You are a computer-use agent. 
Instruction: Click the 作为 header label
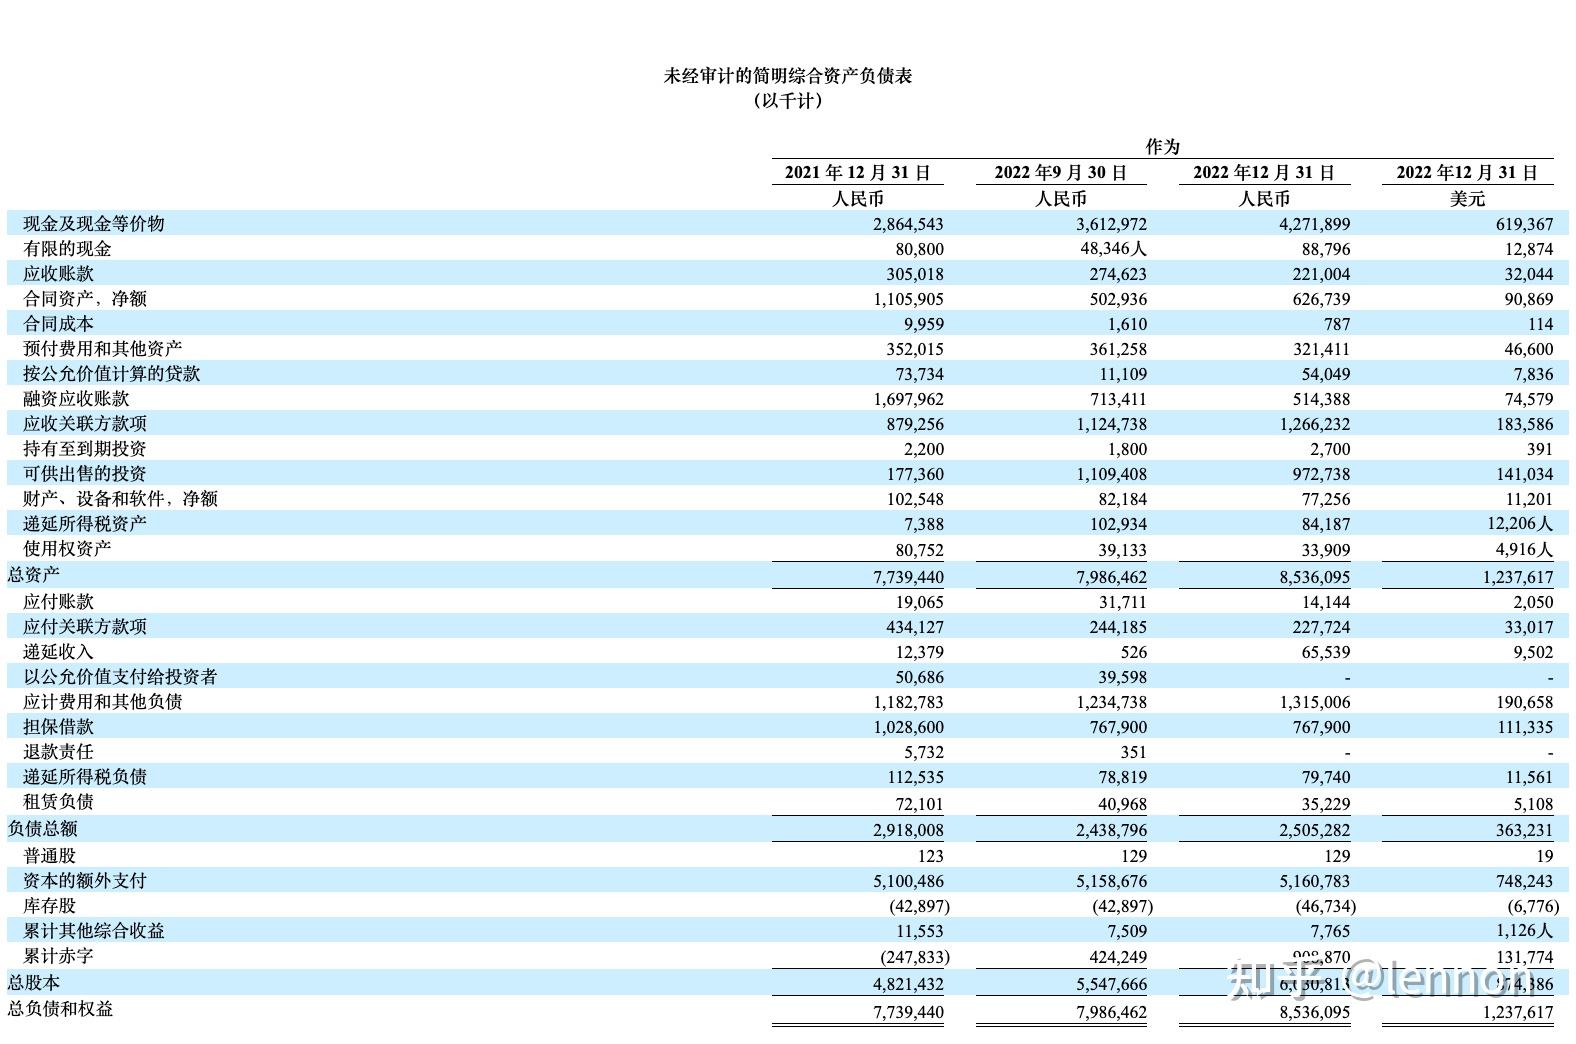1163,146
